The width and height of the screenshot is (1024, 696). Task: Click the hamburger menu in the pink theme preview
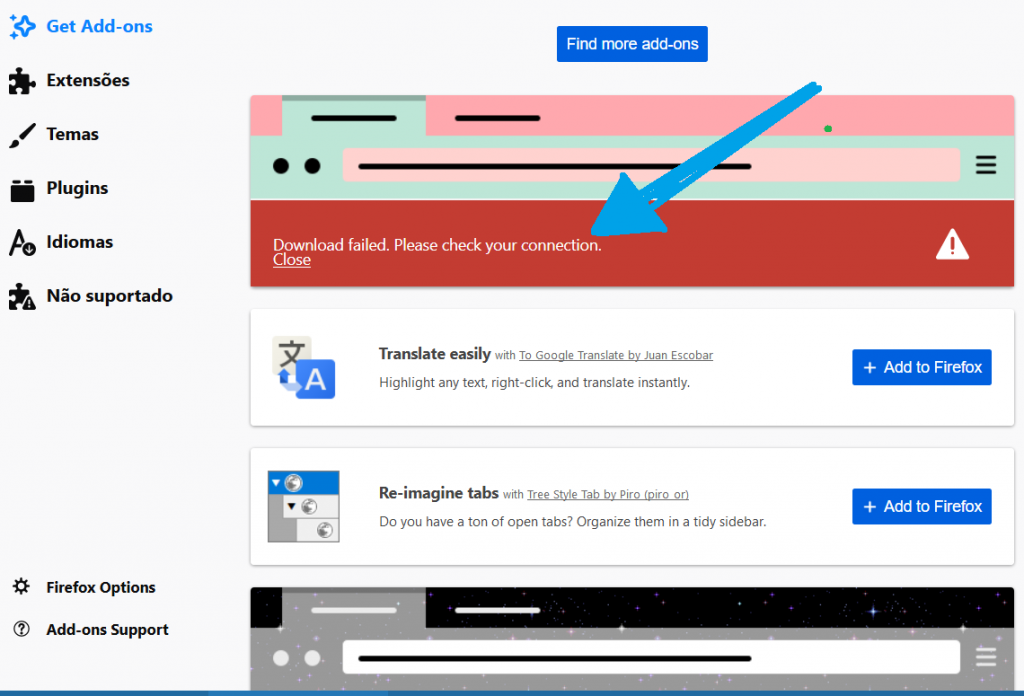coord(986,165)
